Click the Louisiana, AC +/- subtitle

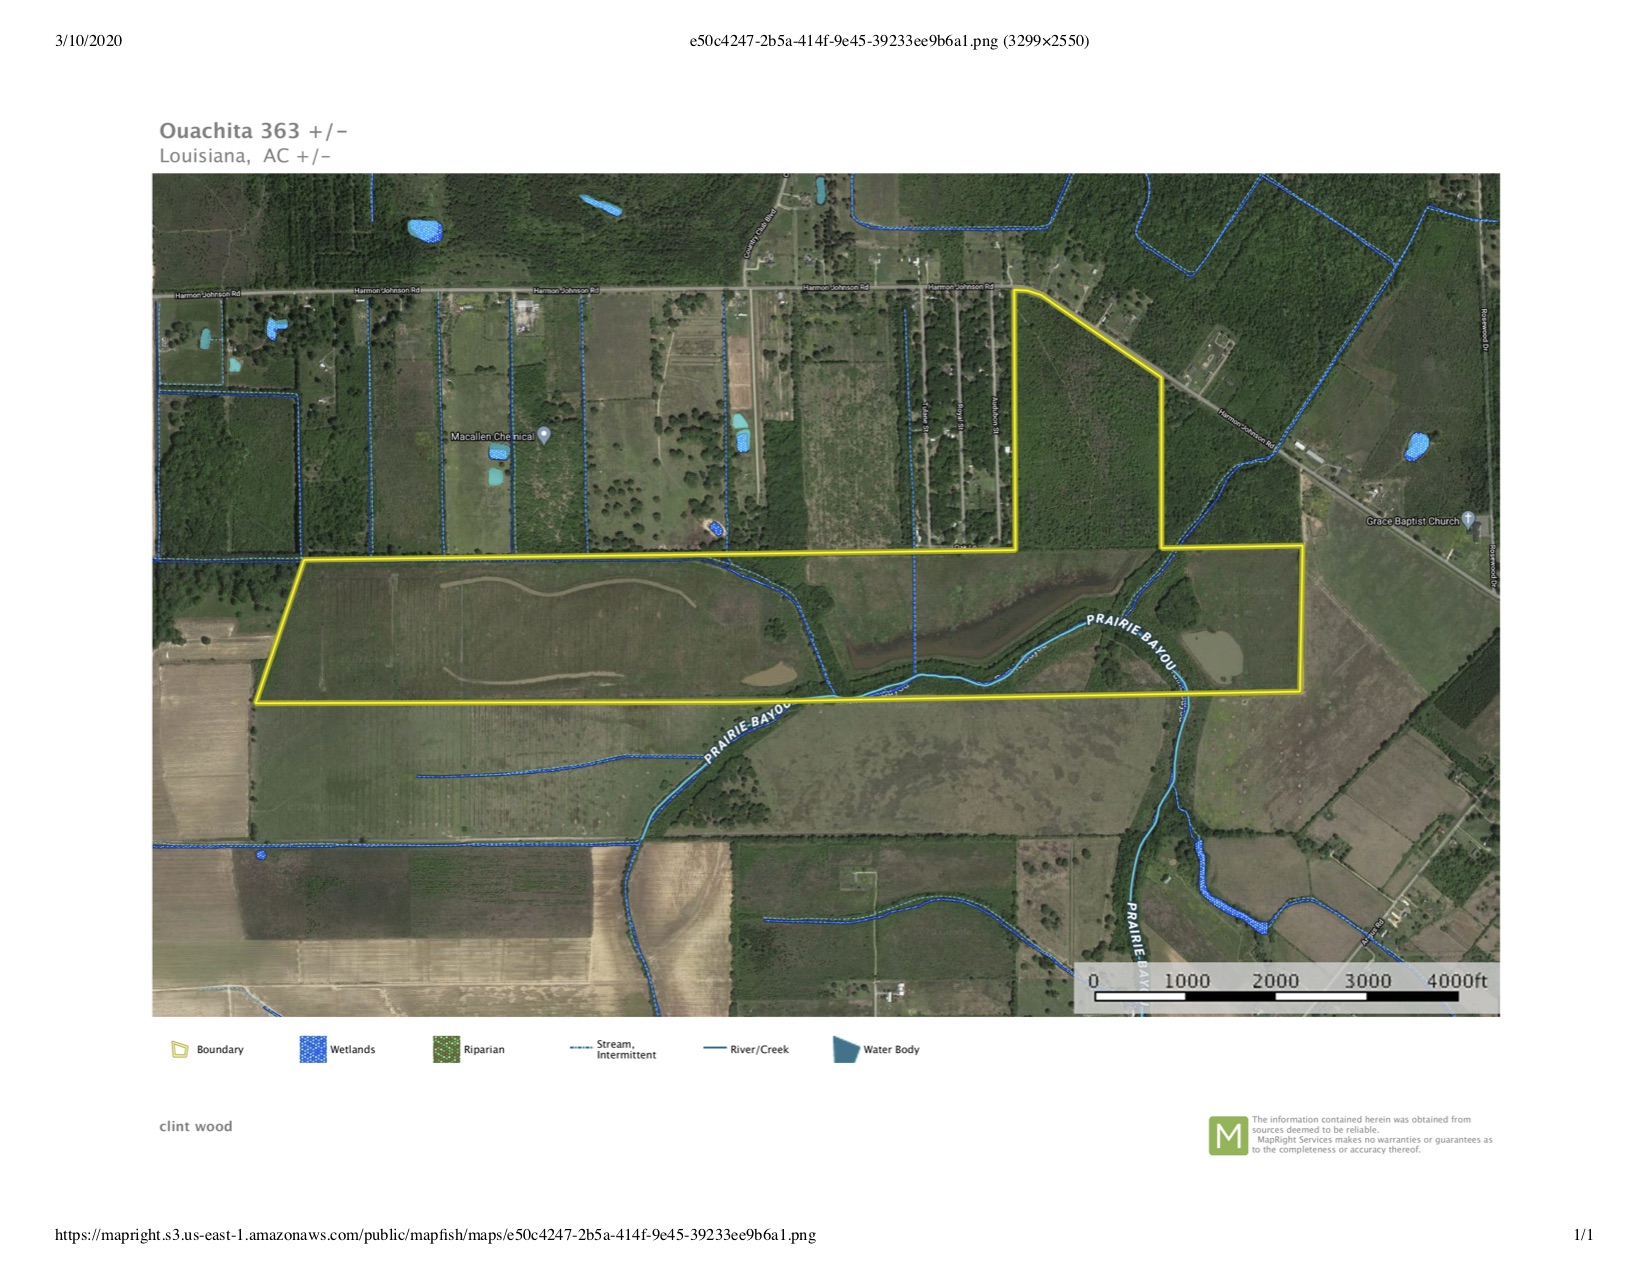tap(245, 156)
